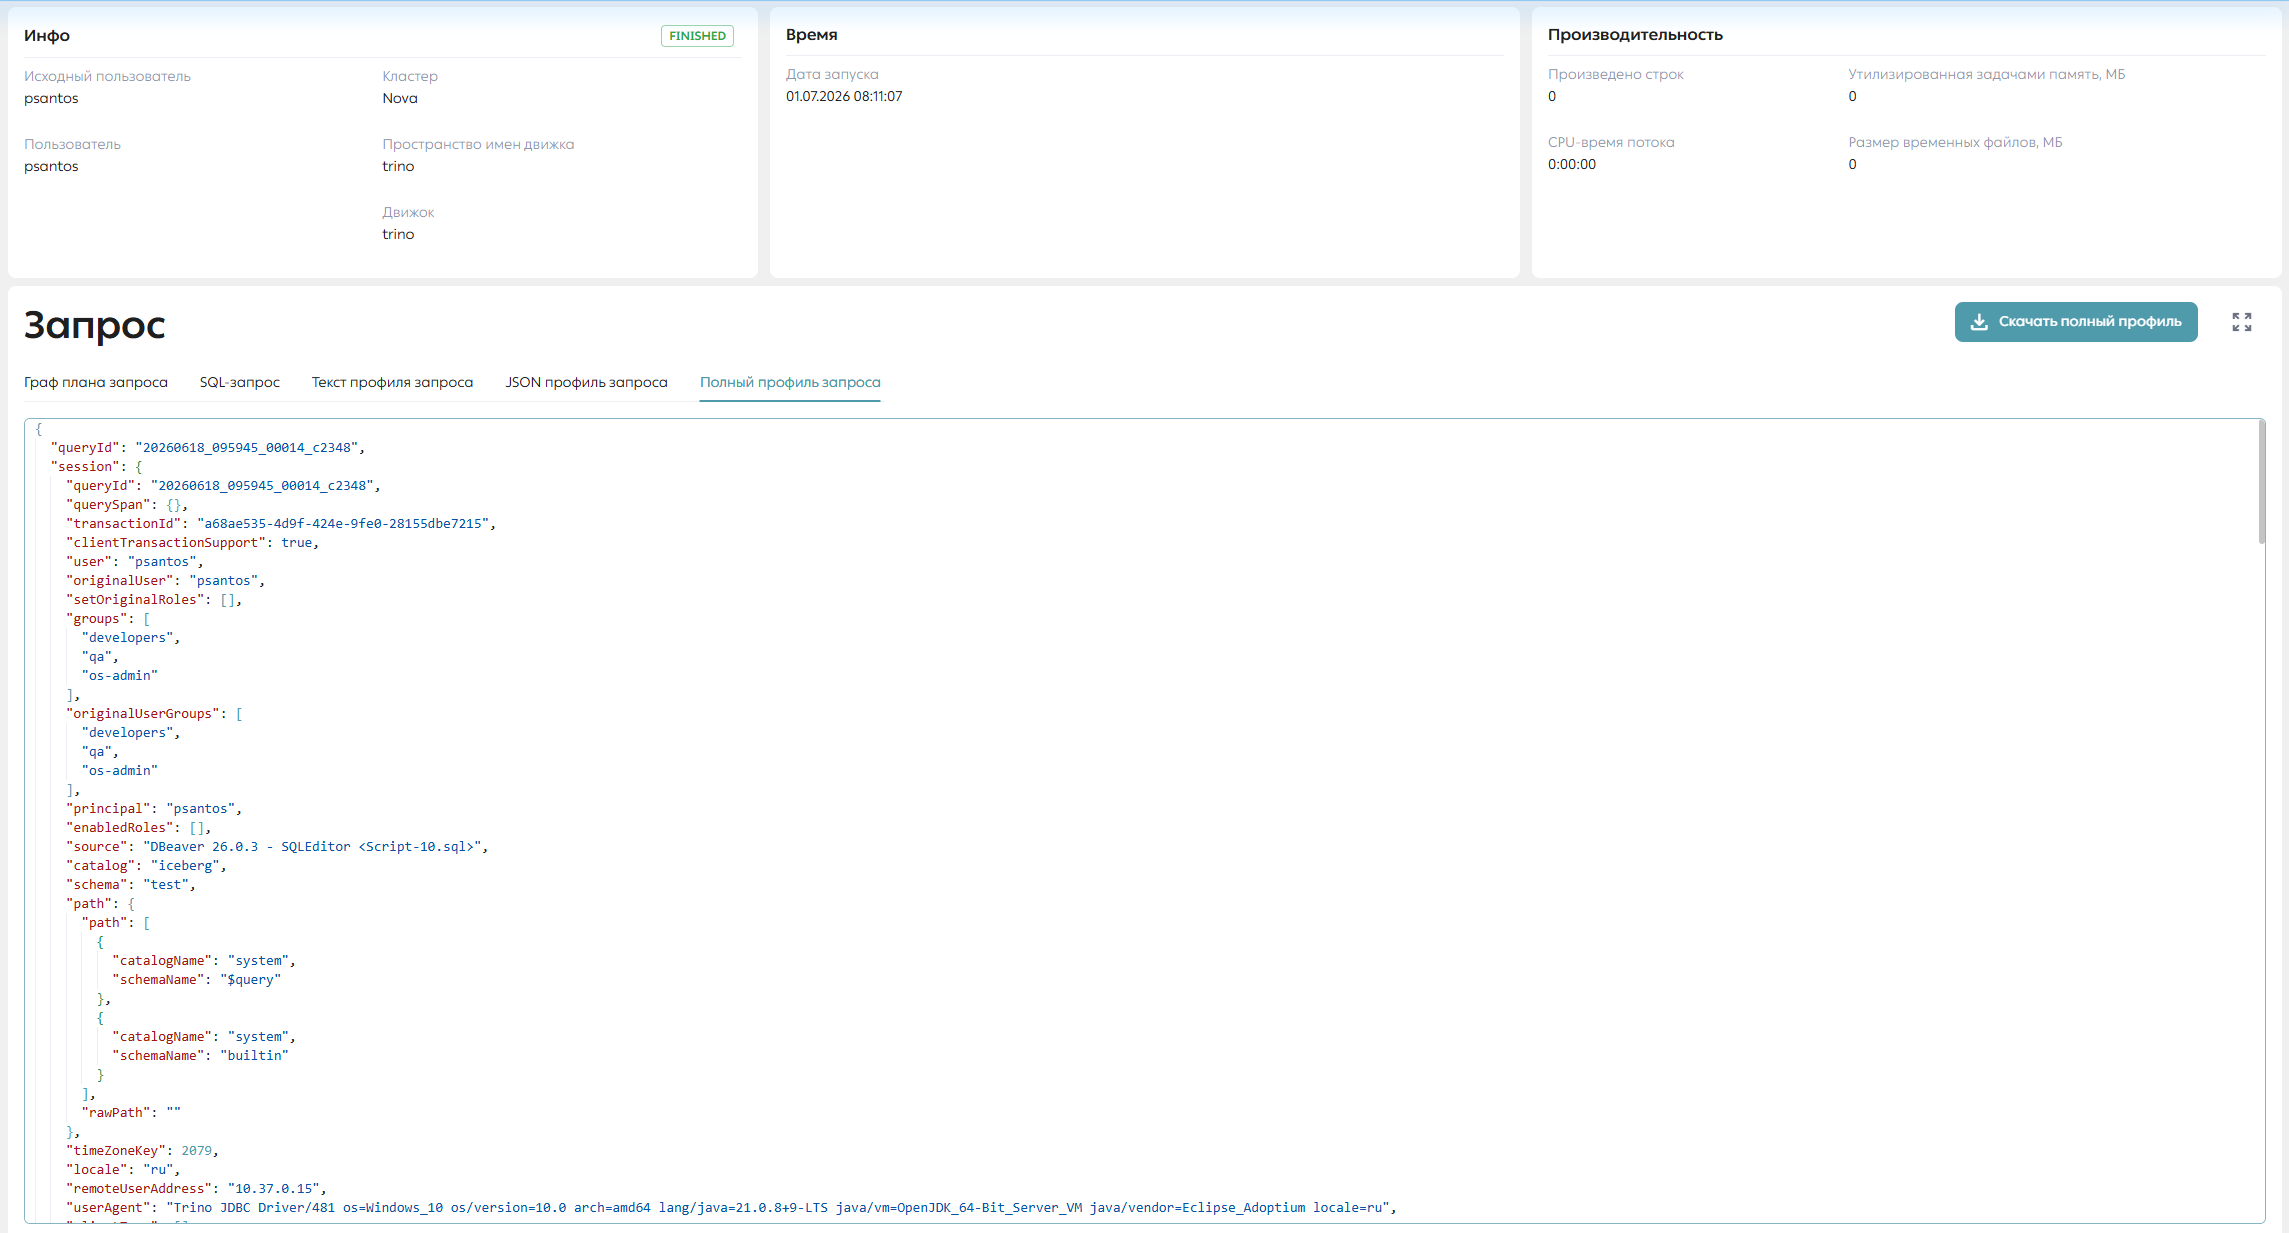2289x1233 pixels.
Task: Click the CPU time value 0:00:00
Action: point(1572,164)
